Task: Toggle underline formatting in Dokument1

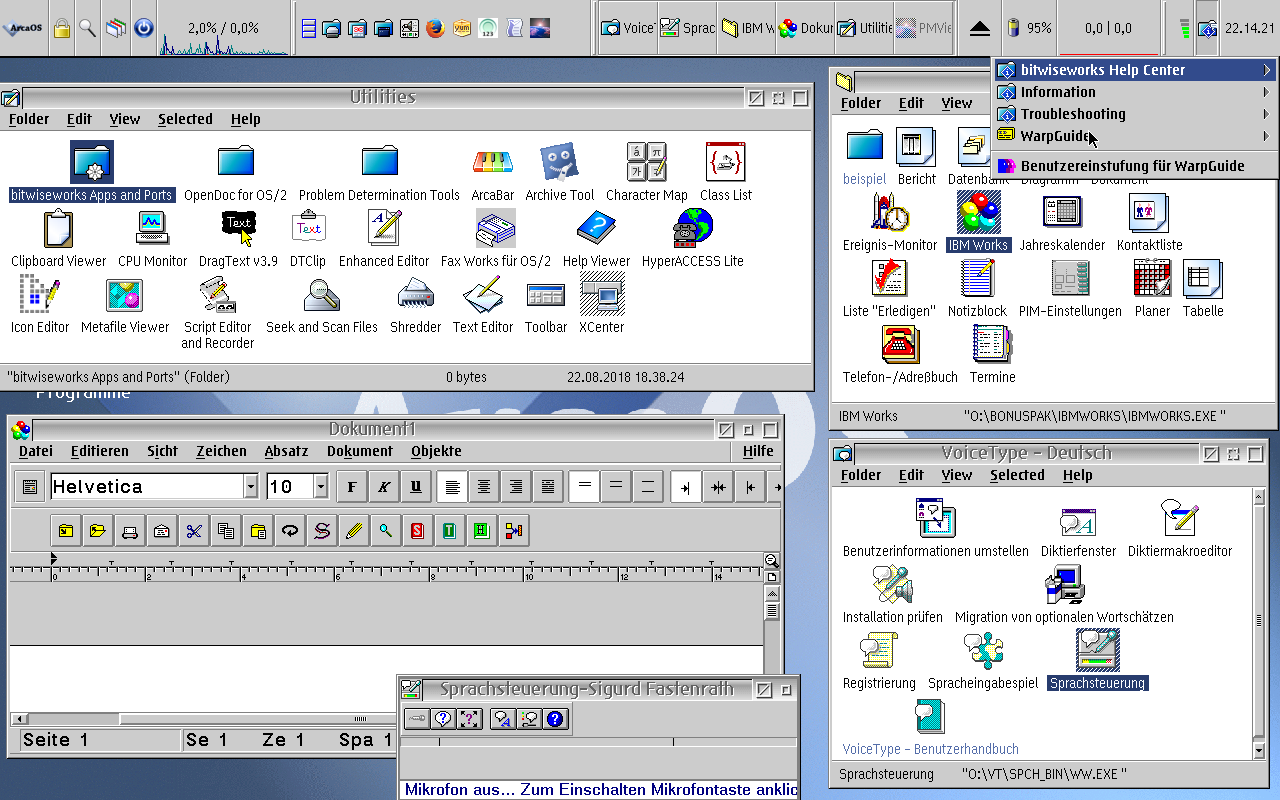Action: 416,487
